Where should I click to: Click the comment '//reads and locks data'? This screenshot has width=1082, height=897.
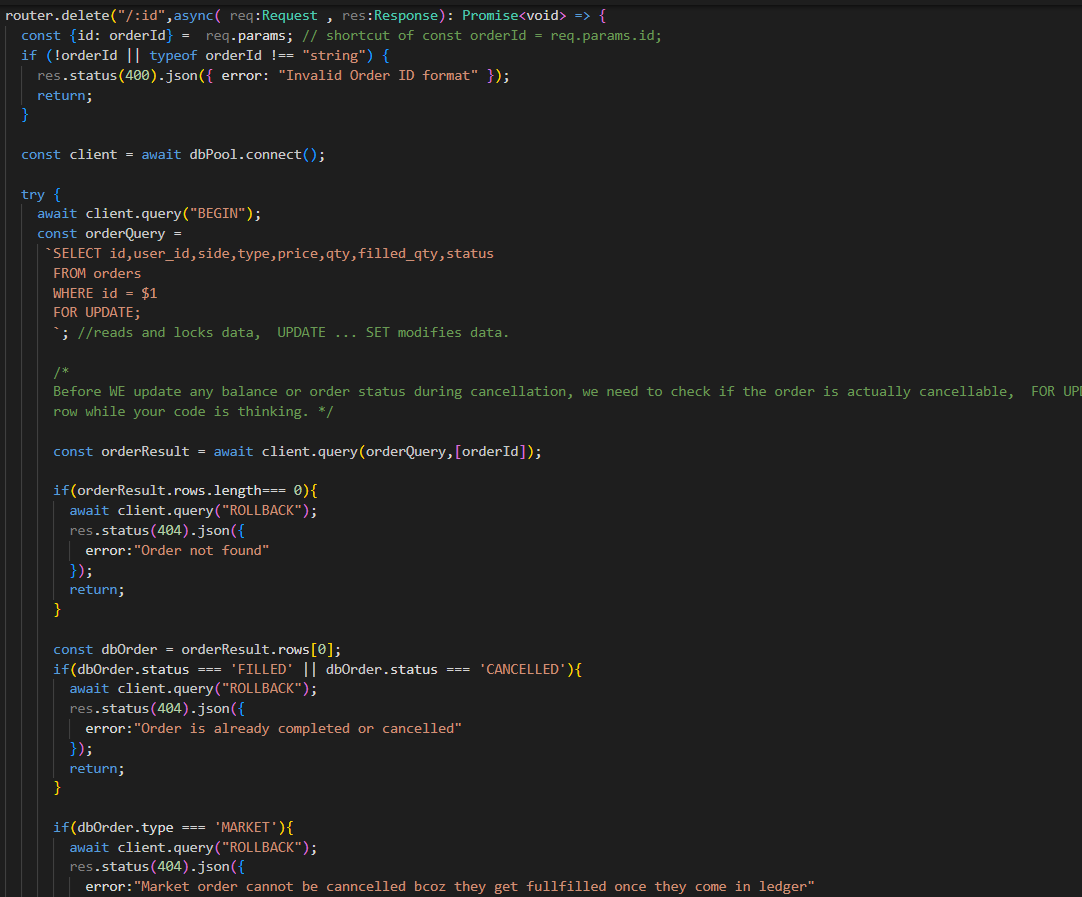tap(169, 333)
